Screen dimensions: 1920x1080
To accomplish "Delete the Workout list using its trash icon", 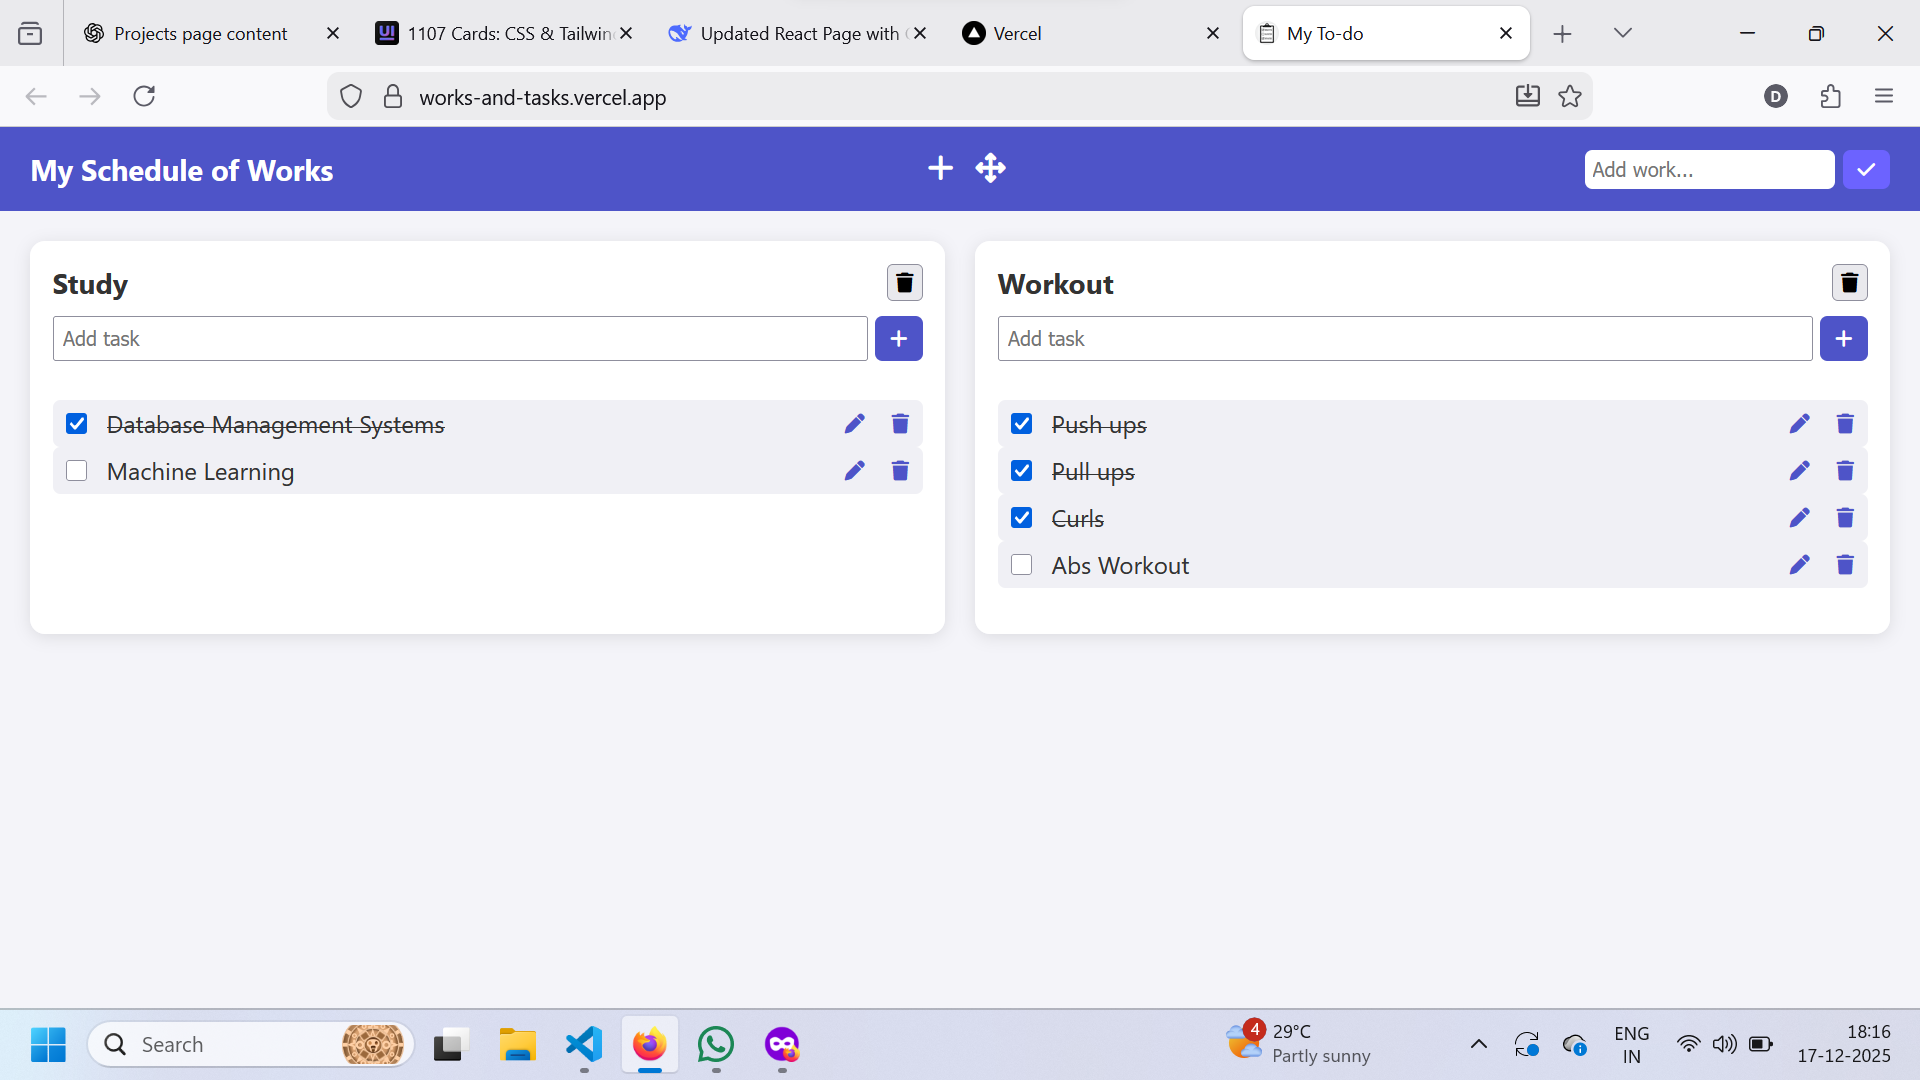I will point(1849,282).
